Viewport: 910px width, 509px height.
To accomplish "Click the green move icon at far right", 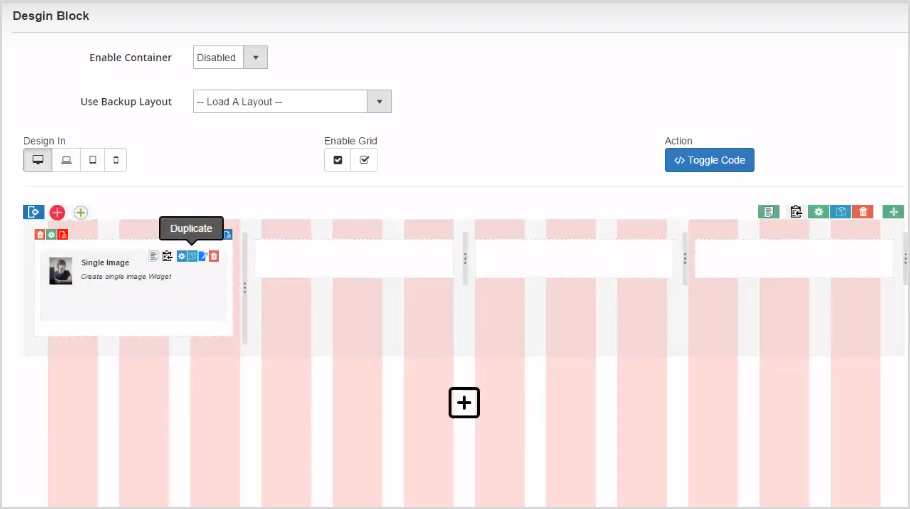I will (893, 212).
